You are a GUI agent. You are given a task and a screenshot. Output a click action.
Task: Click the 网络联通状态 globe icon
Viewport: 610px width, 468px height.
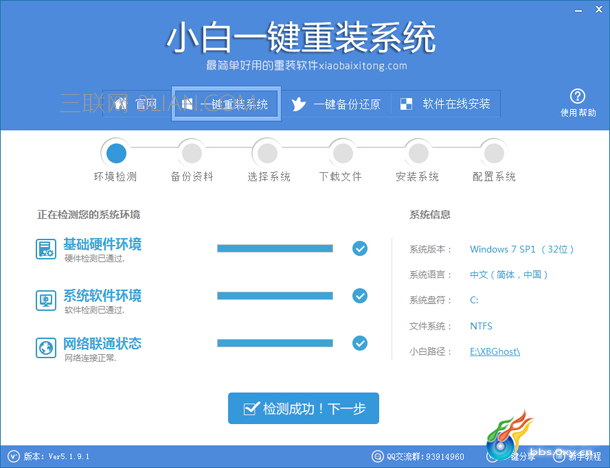[46, 347]
